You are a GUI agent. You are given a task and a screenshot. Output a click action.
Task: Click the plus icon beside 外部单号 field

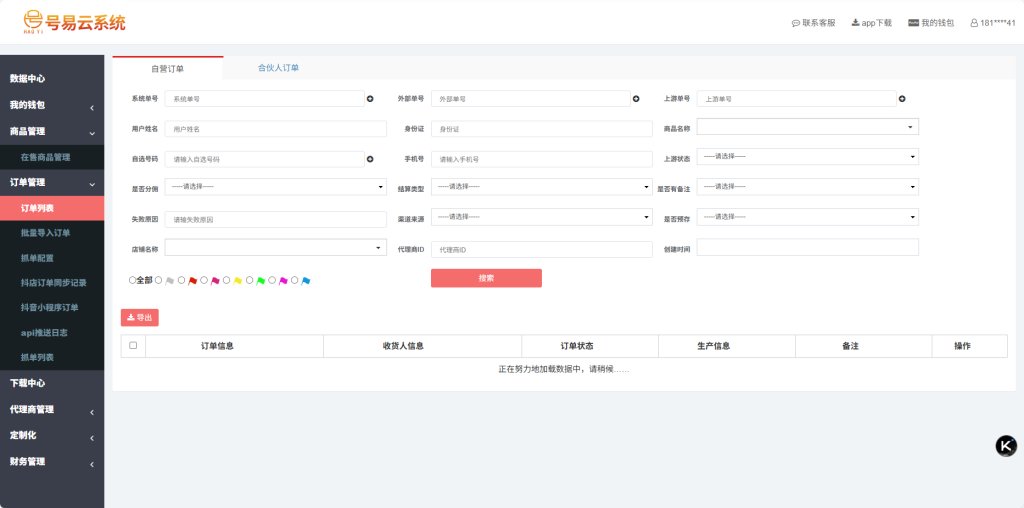coord(636,99)
